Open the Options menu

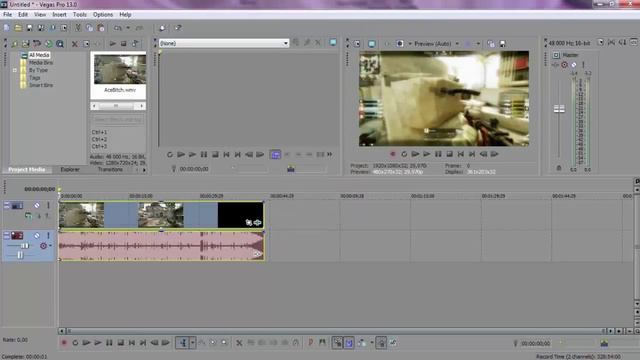tap(103, 14)
